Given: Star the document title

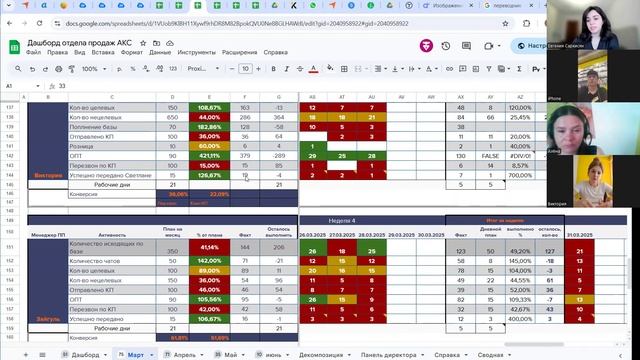Looking at the screenshot, I should pyautogui.click(x=143, y=43).
